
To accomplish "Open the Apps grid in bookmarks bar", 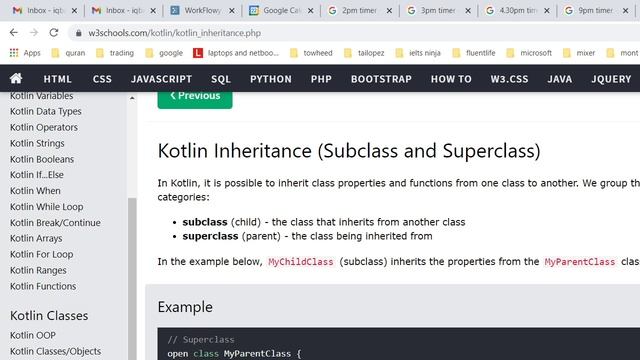I will 25,53.
